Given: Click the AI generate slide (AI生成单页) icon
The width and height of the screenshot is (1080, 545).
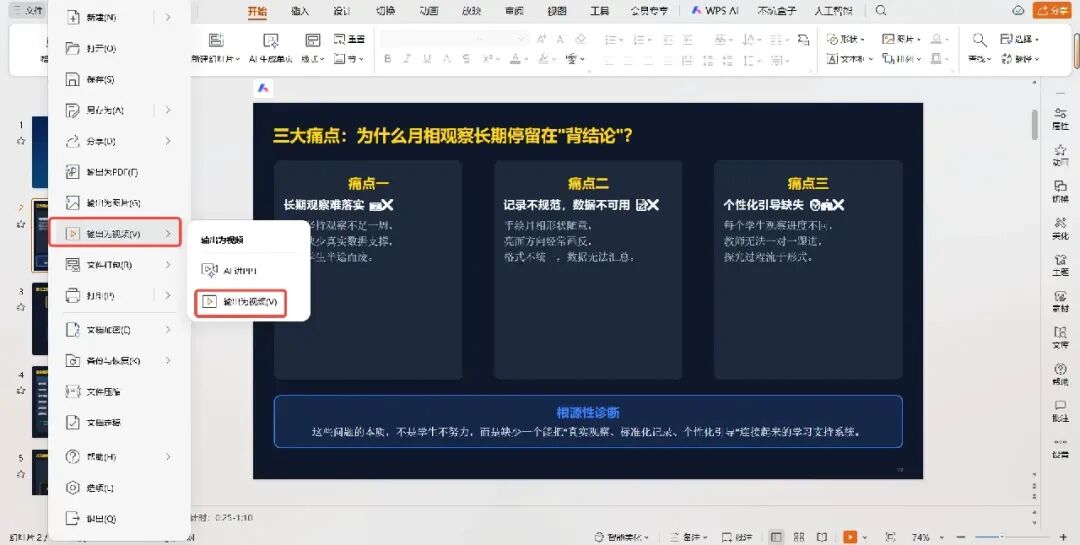Looking at the screenshot, I should tap(271, 40).
